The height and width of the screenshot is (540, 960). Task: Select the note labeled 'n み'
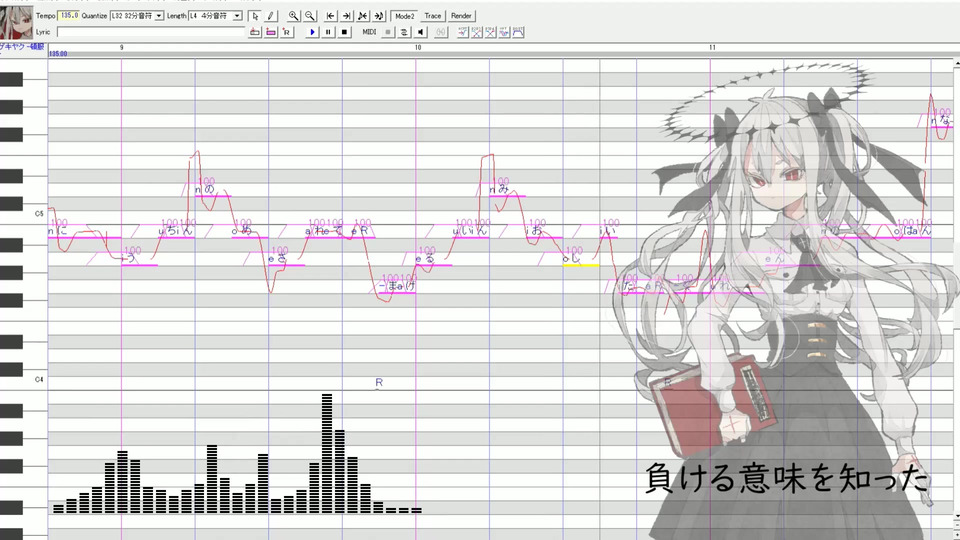[x=507, y=191]
